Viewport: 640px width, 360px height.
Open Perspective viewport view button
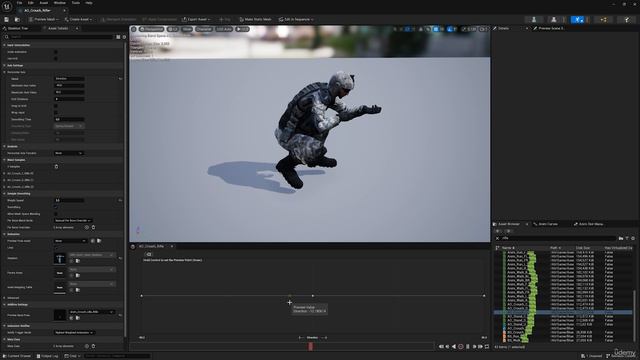pos(152,29)
